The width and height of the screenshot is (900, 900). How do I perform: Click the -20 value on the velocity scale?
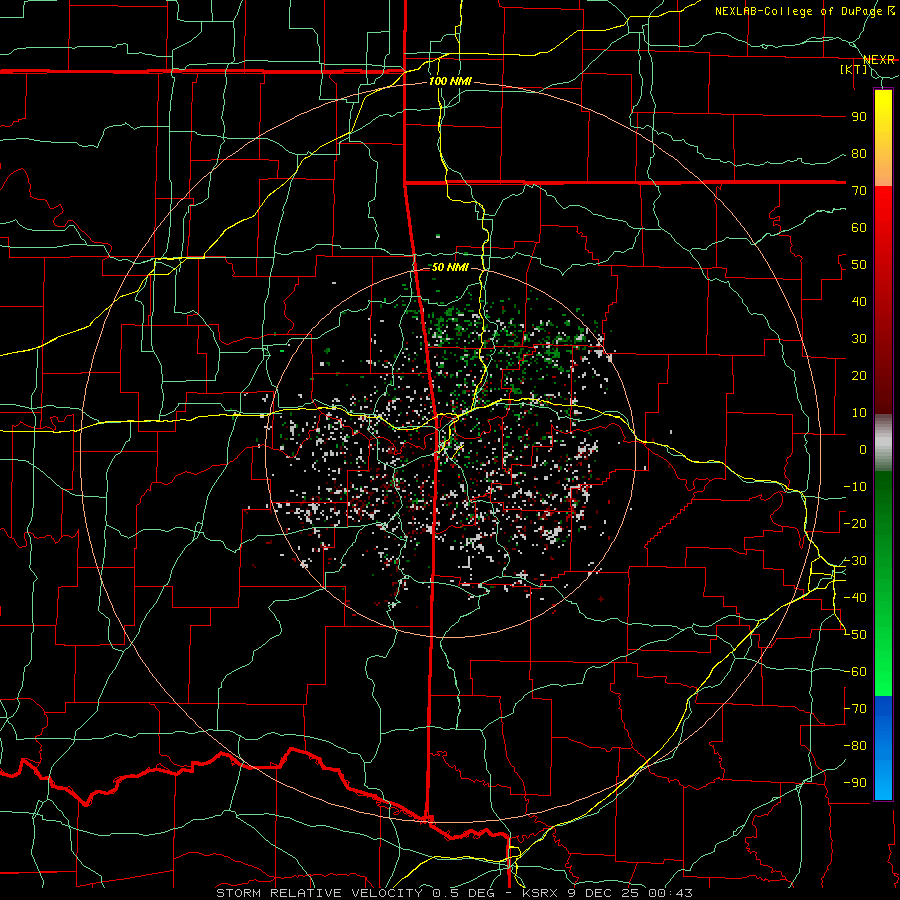click(855, 523)
